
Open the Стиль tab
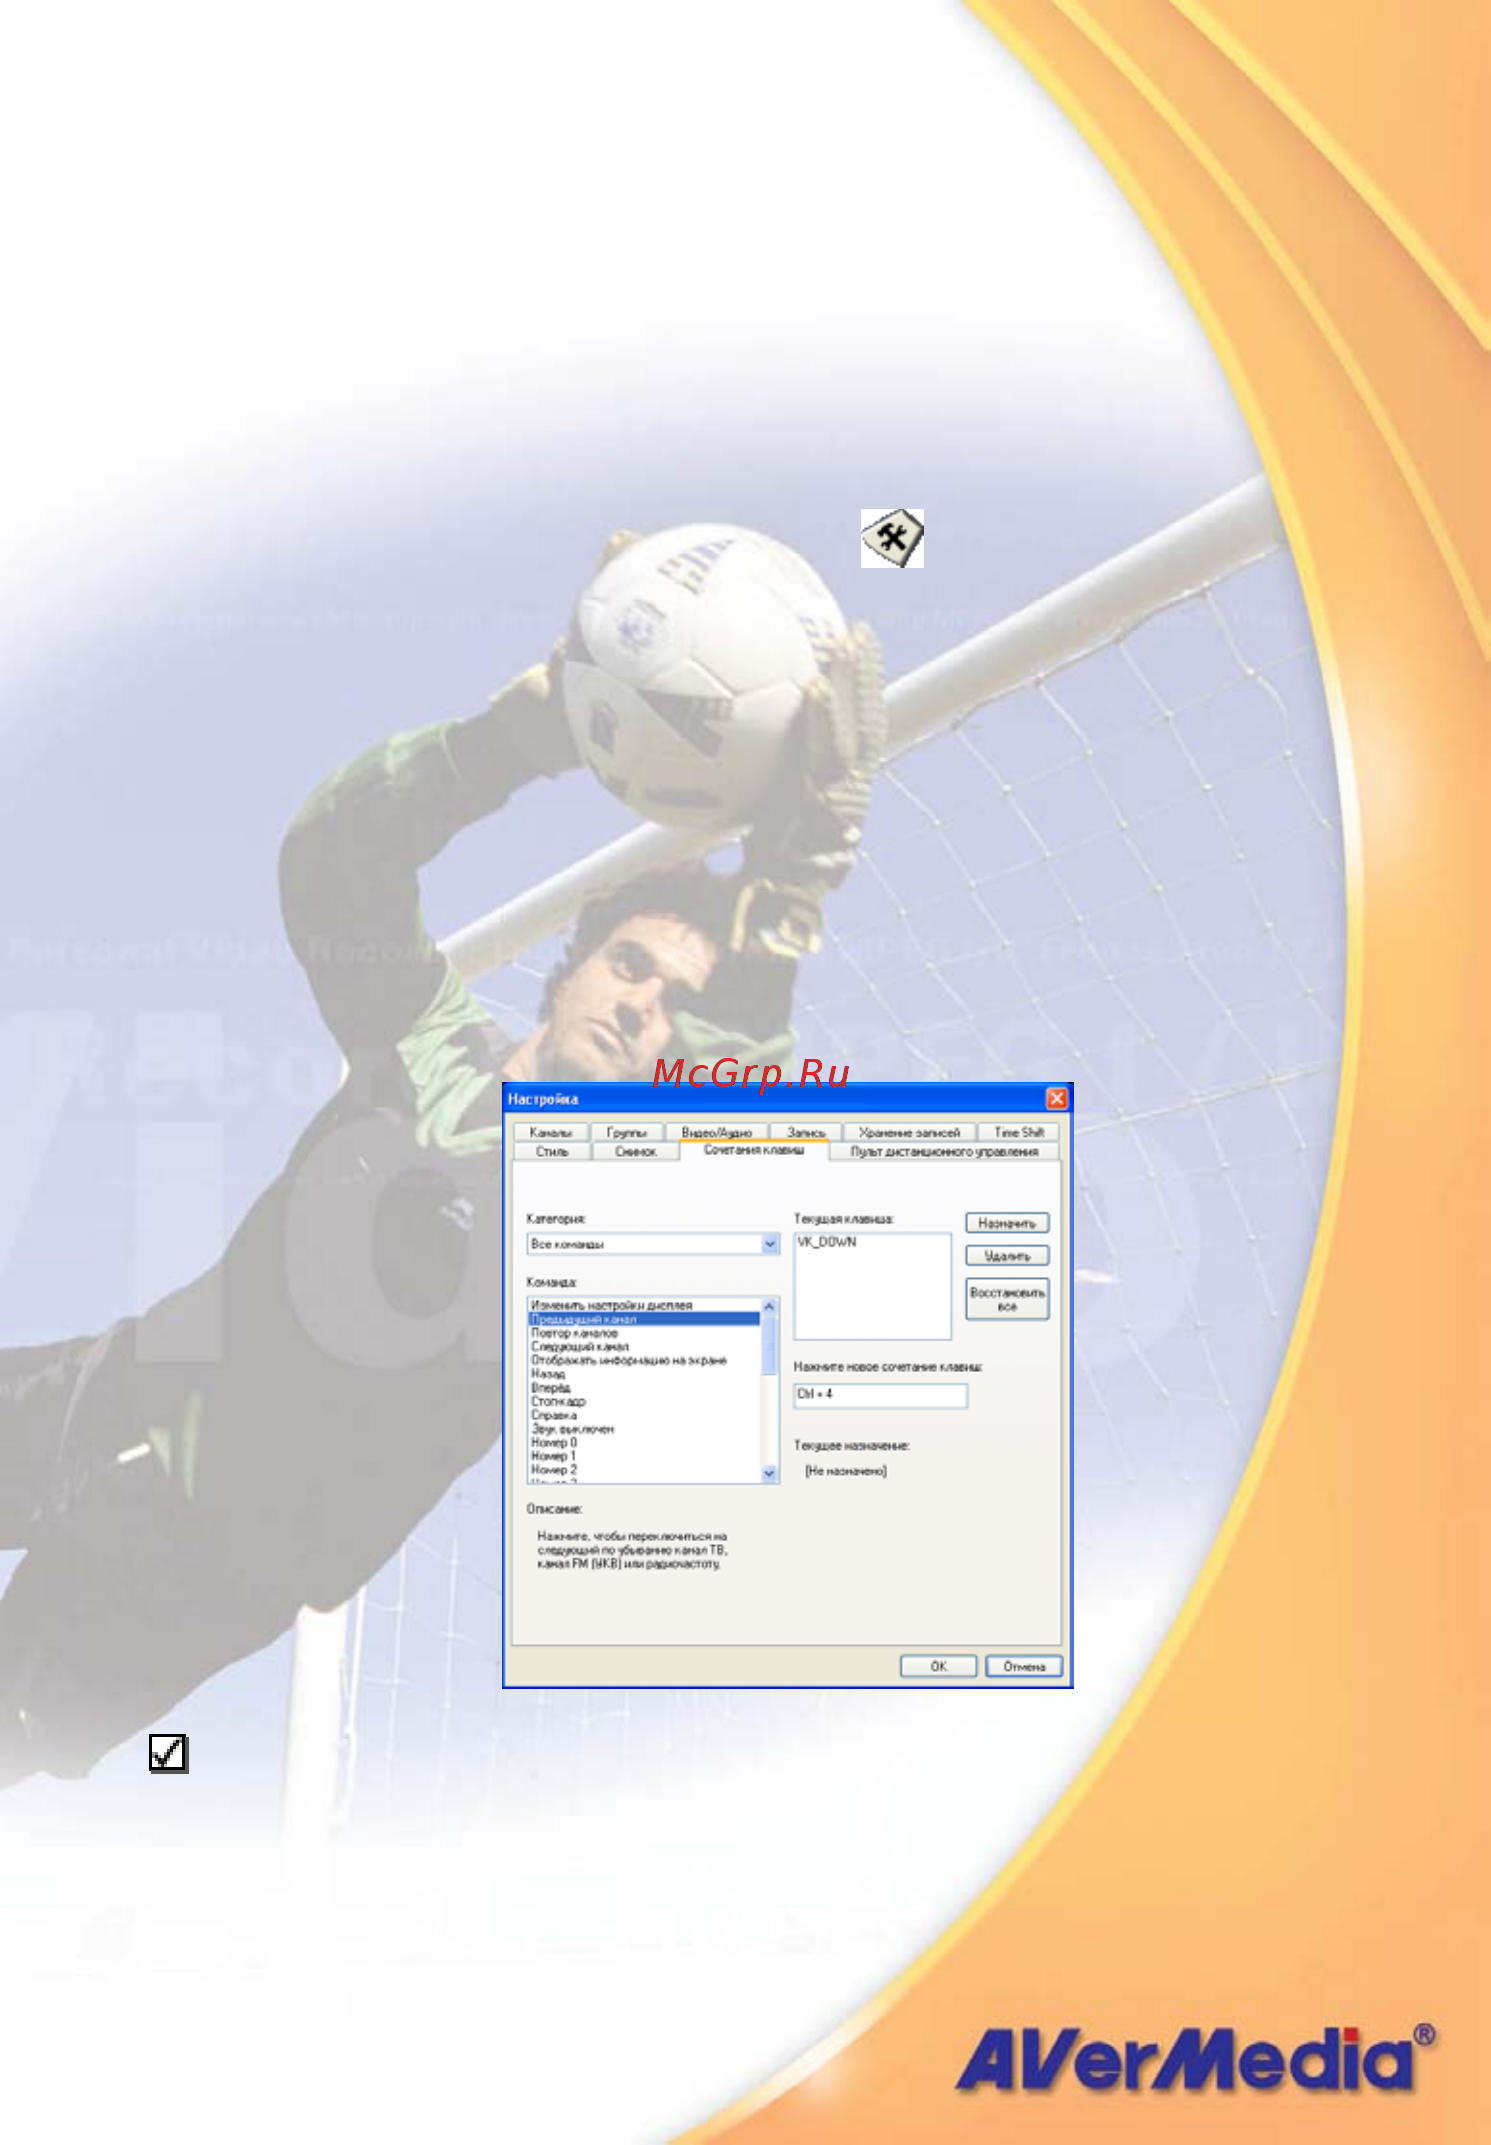click(552, 1151)
